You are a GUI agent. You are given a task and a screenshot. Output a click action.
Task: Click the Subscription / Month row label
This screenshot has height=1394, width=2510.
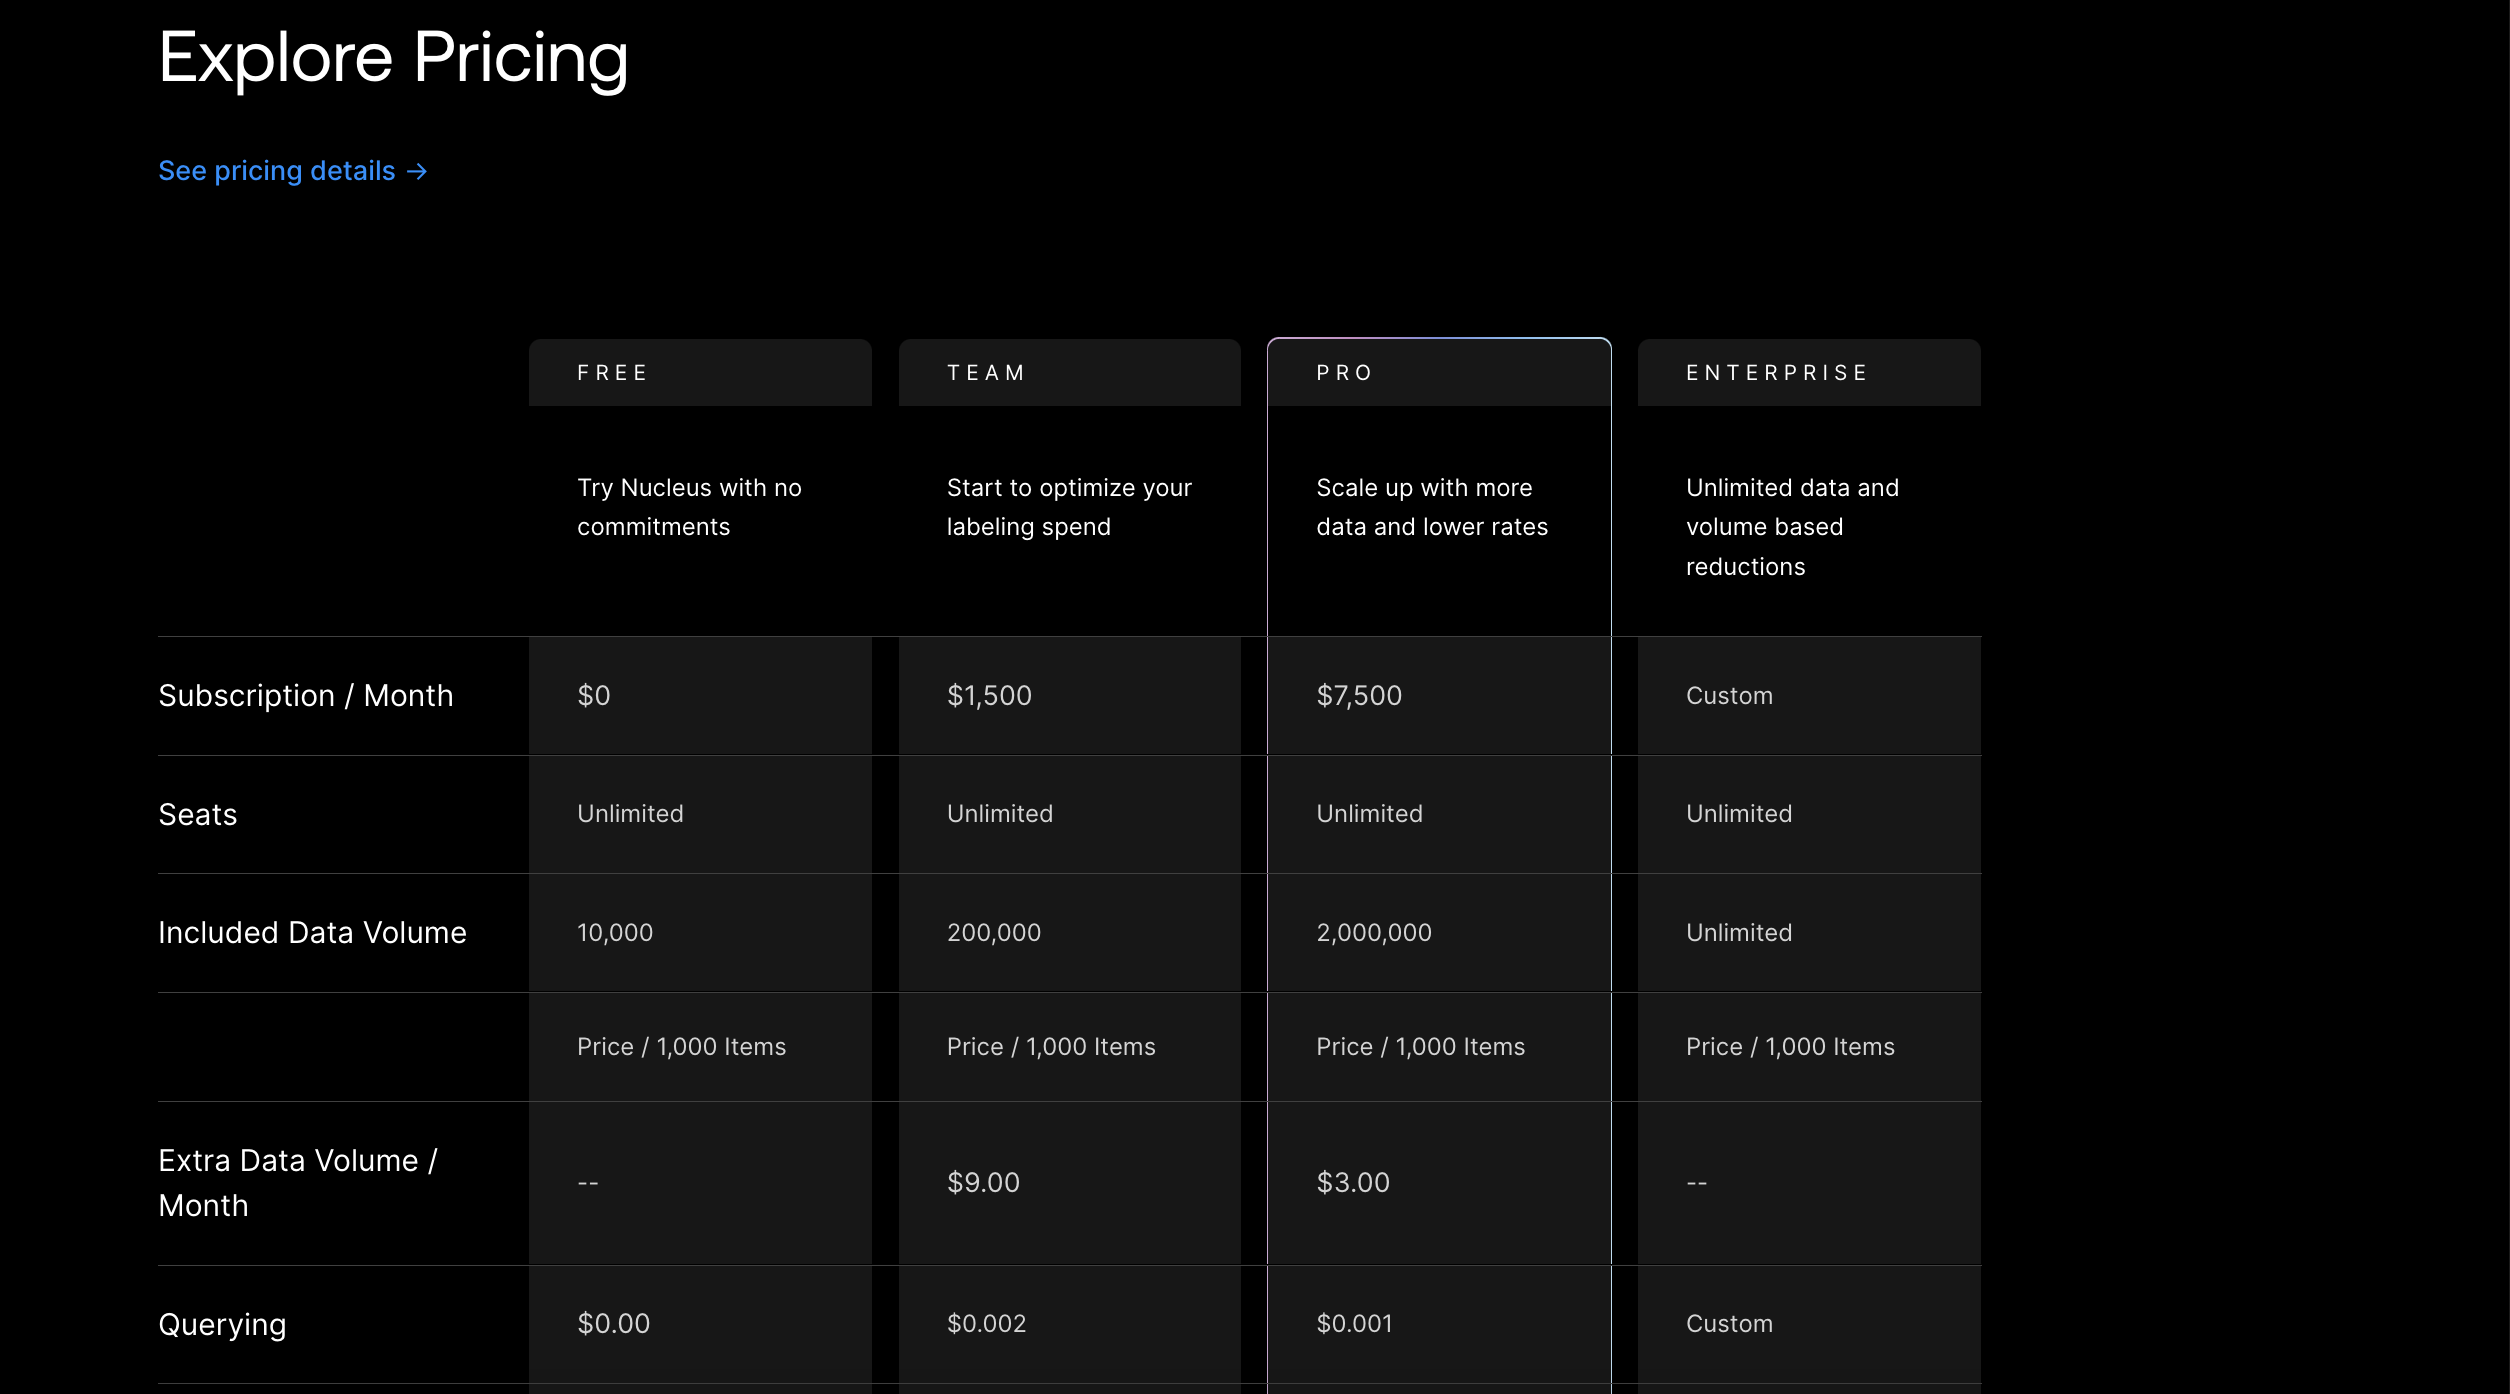[x=306, y=695]
